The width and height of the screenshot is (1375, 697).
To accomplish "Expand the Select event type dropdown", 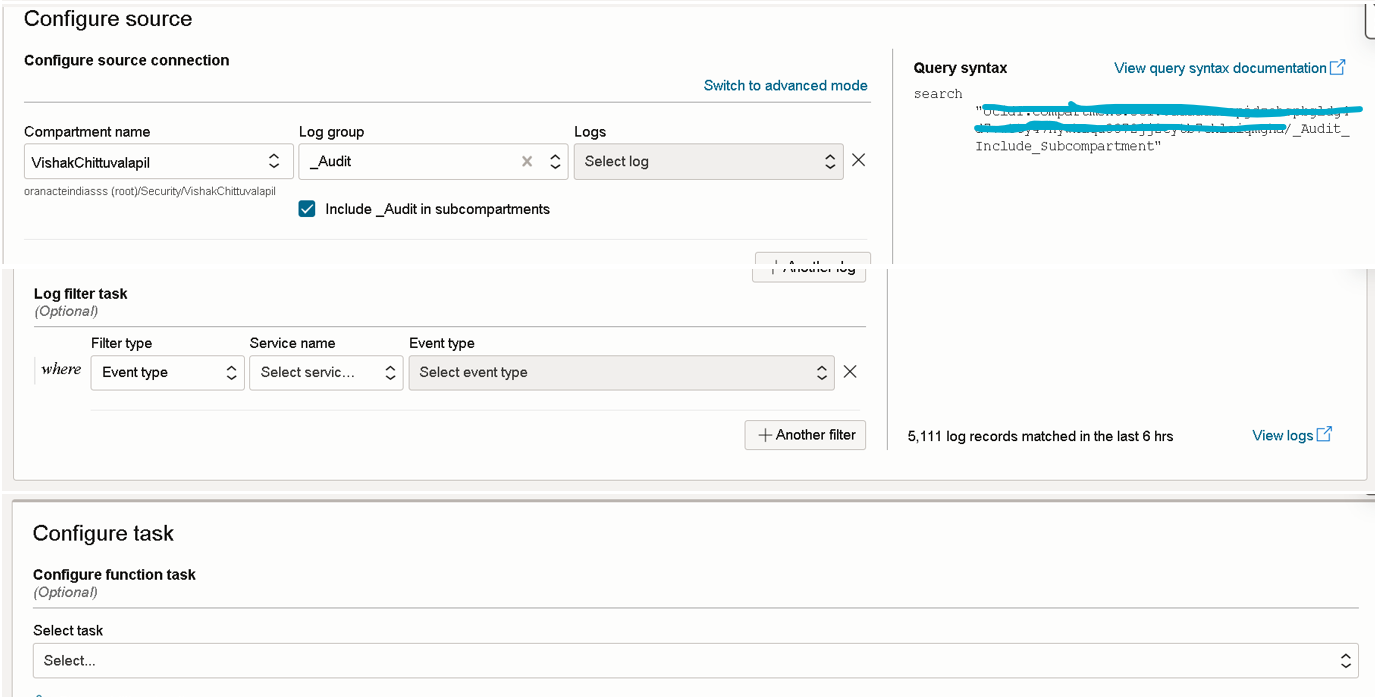I will pos(622,372).
